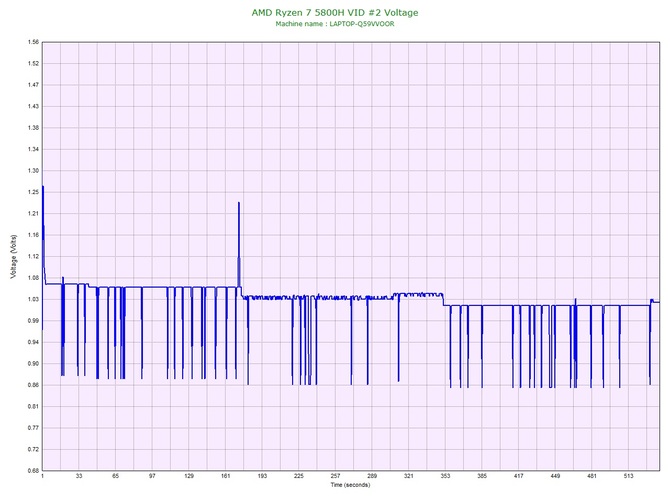Click the 1.25 y-axis value

point(33,192)
